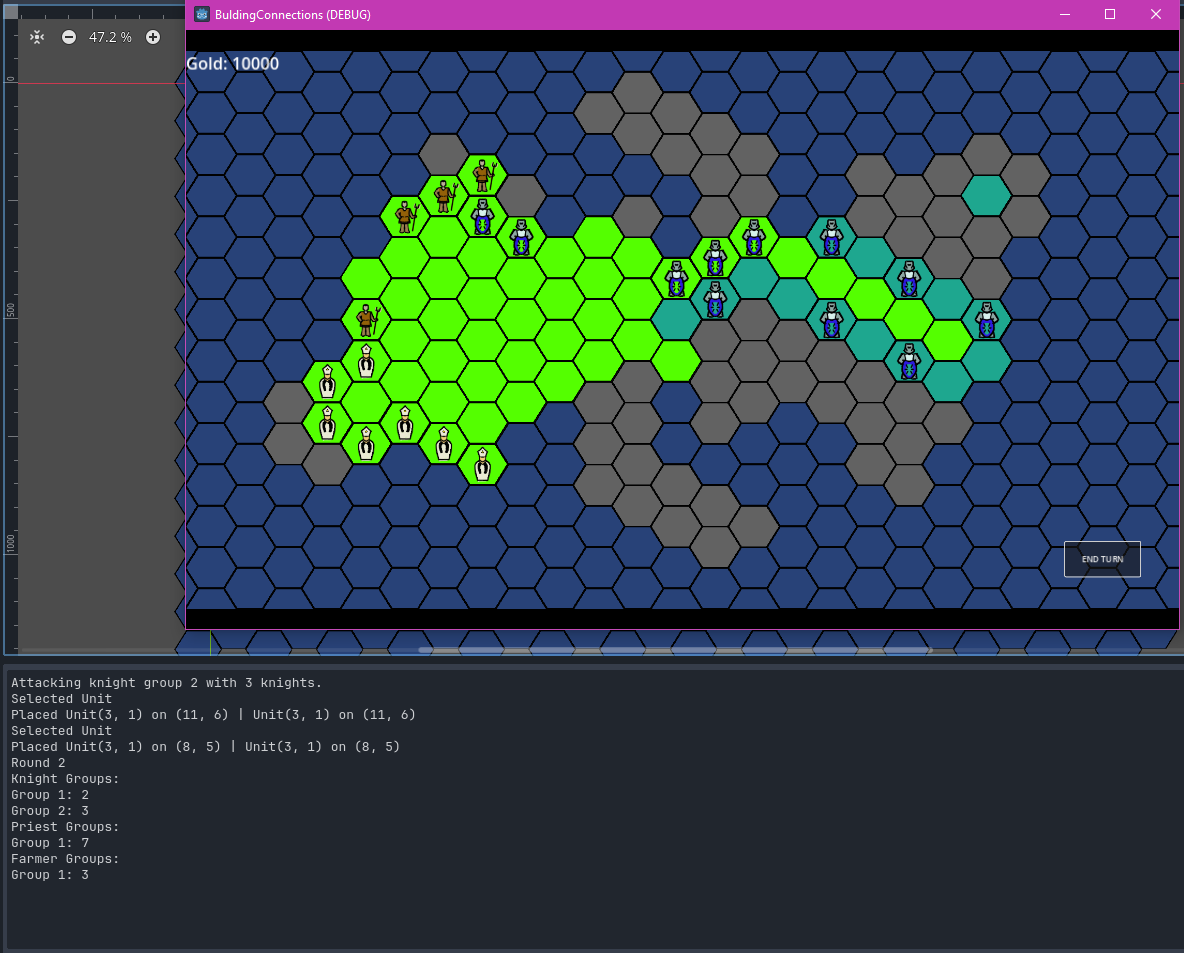Click the "Round 2" line in output log
Viewport: 1184px width, 953px height.
pos(38,763)
